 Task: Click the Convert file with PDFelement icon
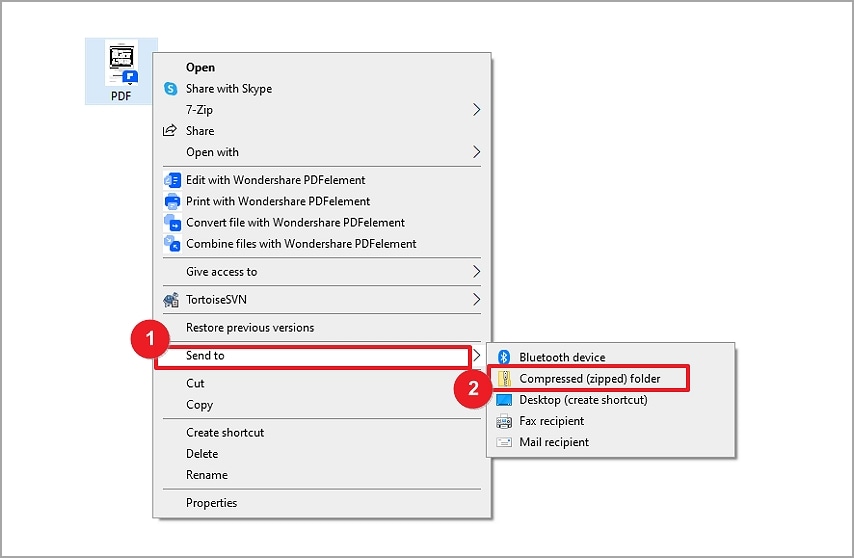point(170,223)
